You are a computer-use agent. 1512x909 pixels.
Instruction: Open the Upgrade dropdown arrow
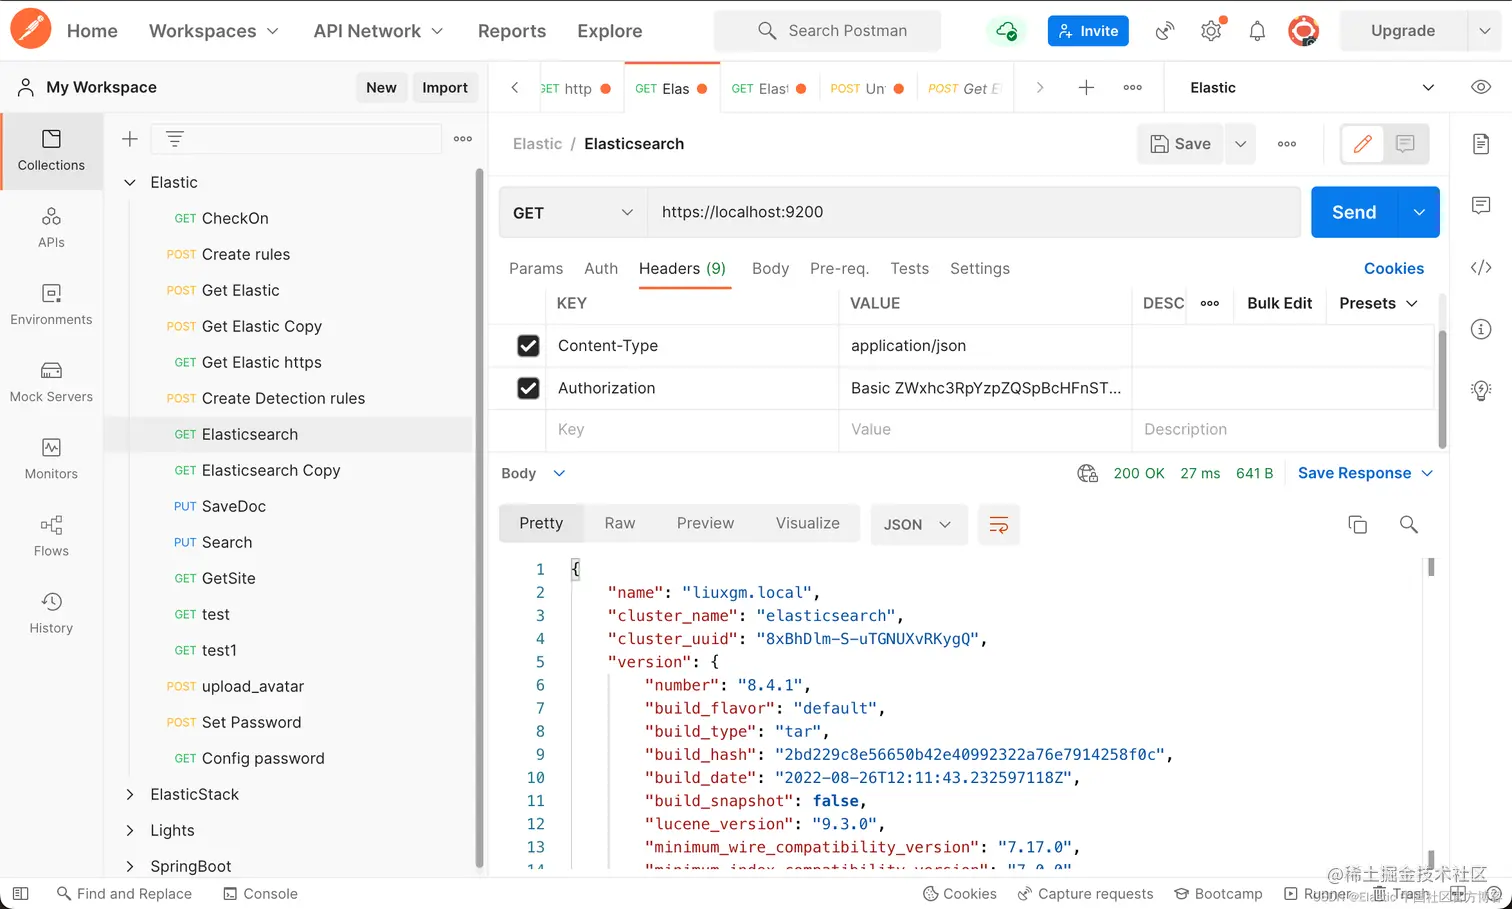(1484, 31)
